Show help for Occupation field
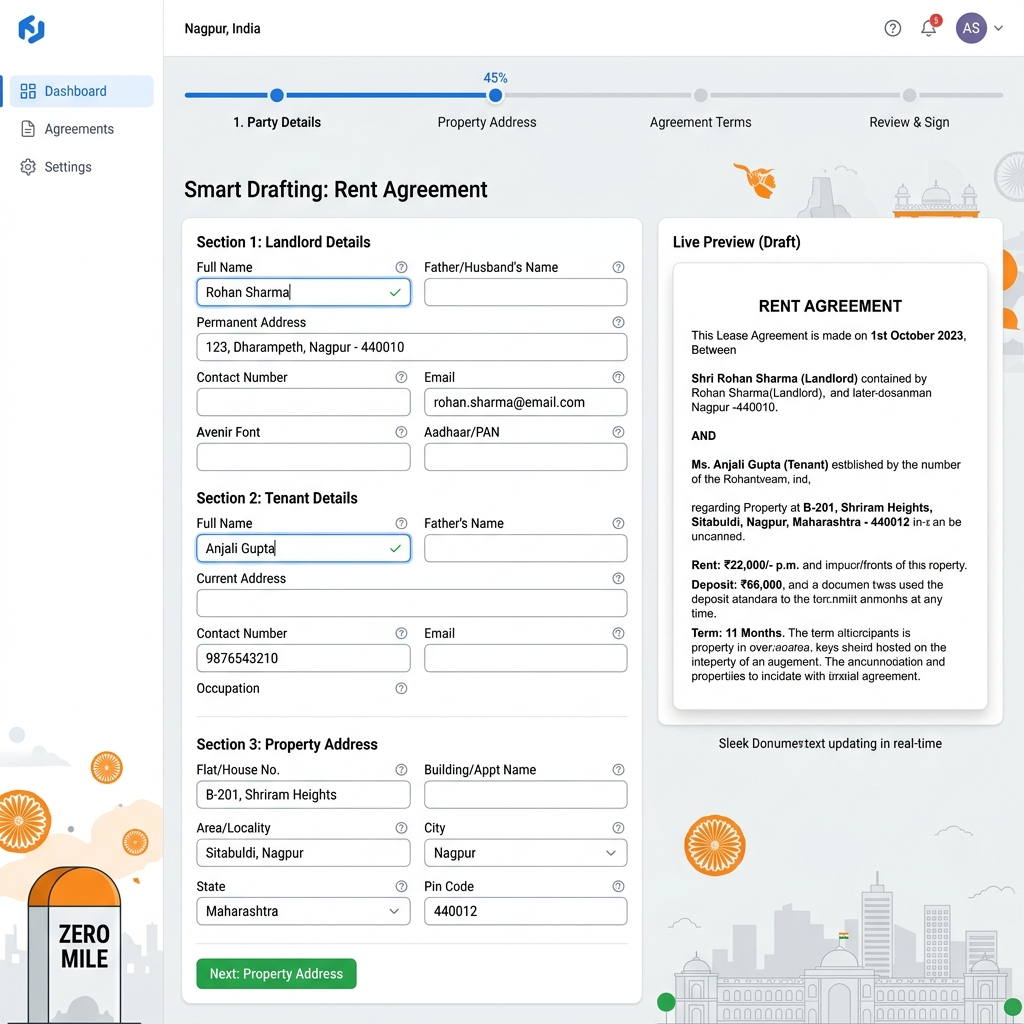Image resolution: width=1024 pixels, height=1024 pixels. [x=401, y=688]
